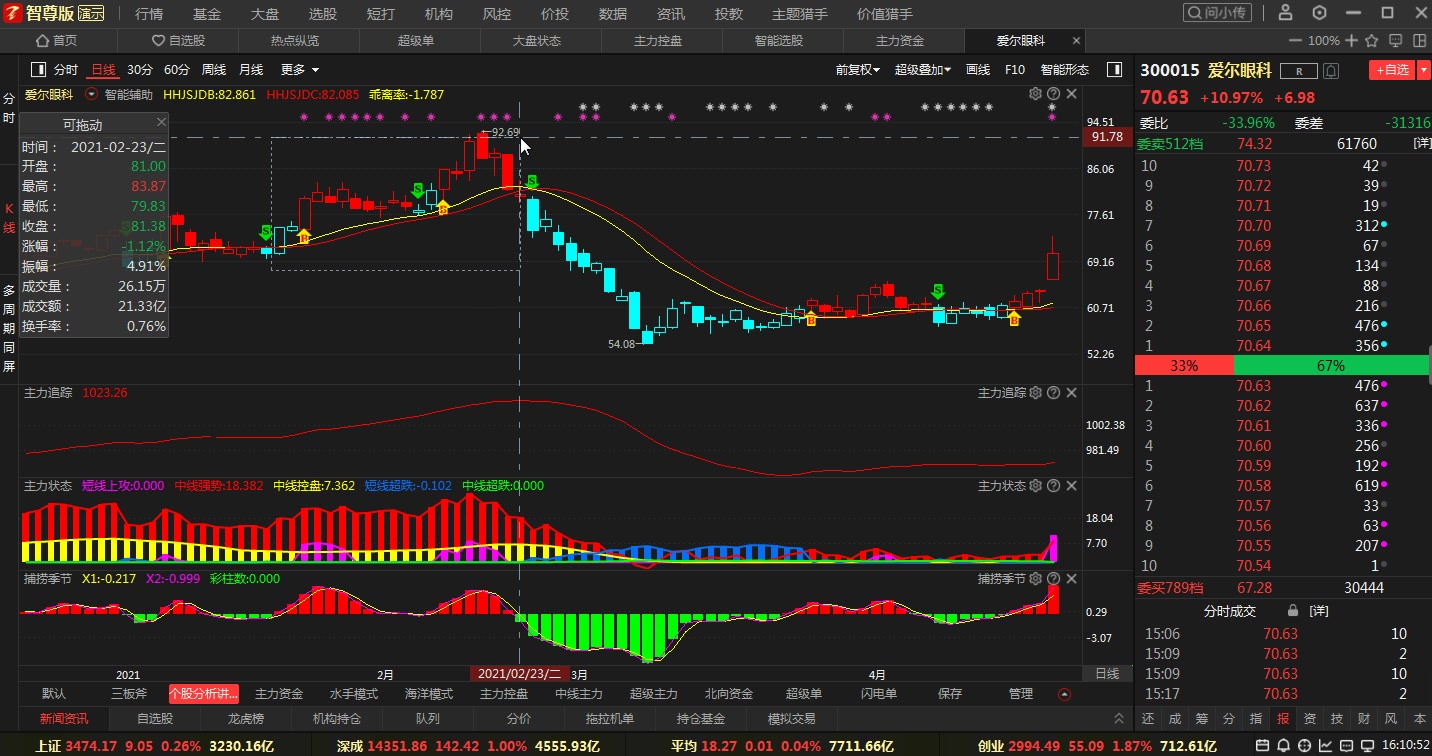Click the 33% red sell ratio bar
Screen dimensions: 1432x756
point(1184,366)
